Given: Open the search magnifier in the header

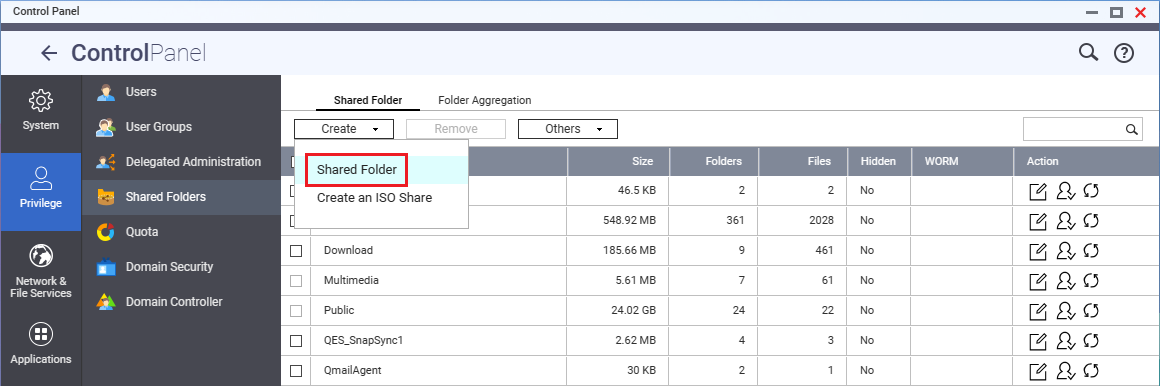Looking at the screenshot, I should tap(1088, 53).
